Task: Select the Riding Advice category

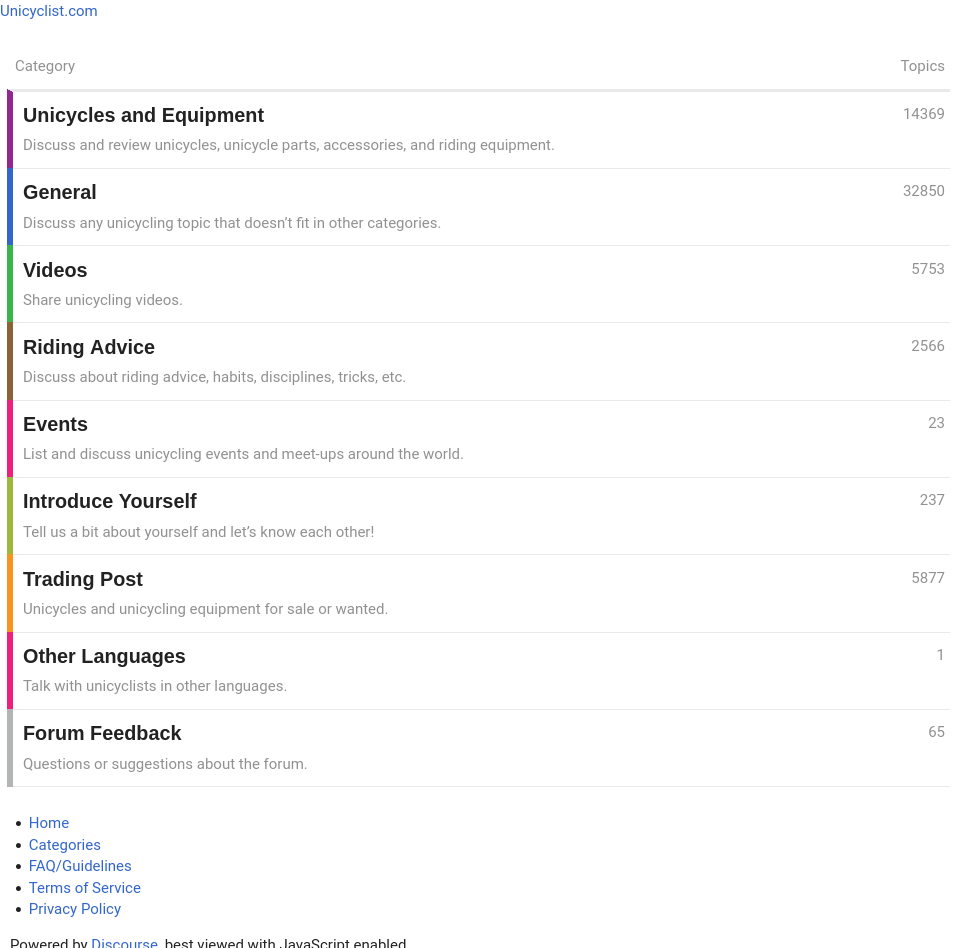Action: point(89,347)
